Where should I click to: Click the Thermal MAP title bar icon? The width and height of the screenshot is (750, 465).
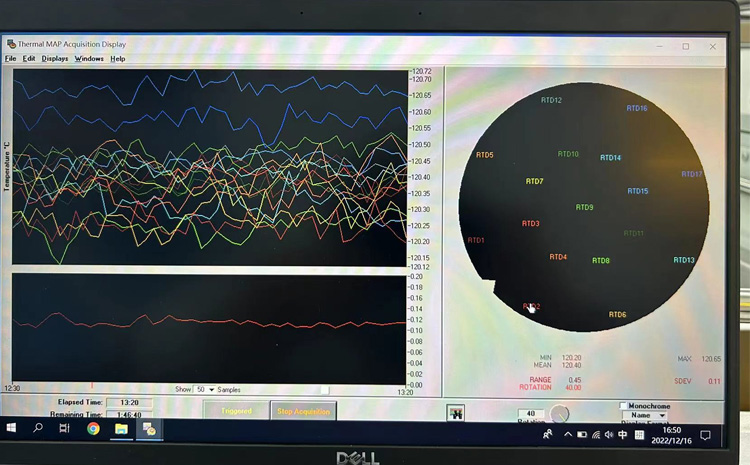click(x=11, y=44)
